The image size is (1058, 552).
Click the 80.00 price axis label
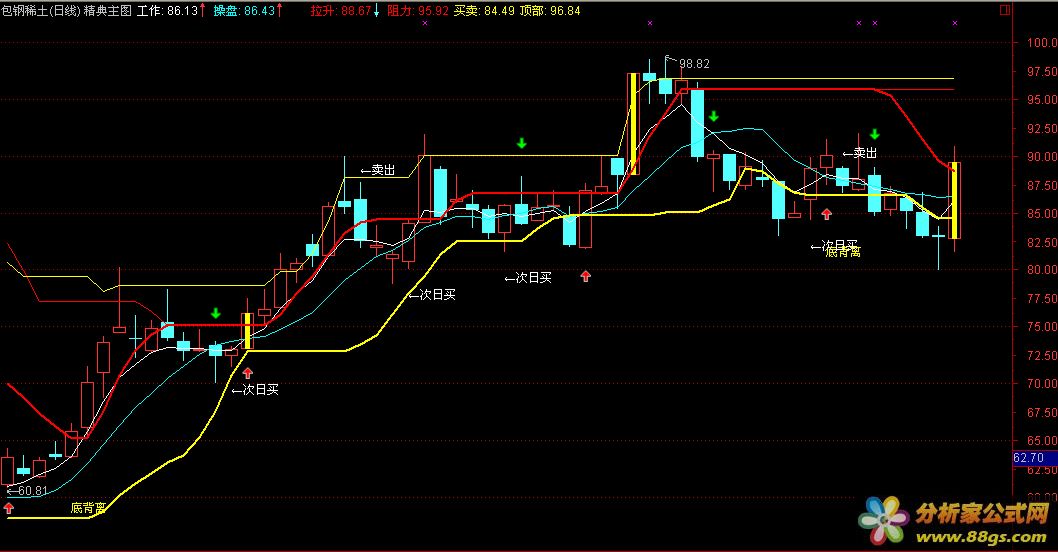(1042, 270)
